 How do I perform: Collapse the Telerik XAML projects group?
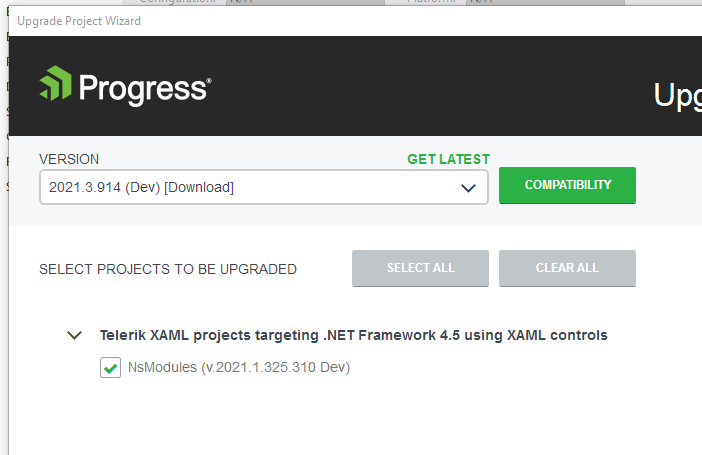[x=74, y=336]
